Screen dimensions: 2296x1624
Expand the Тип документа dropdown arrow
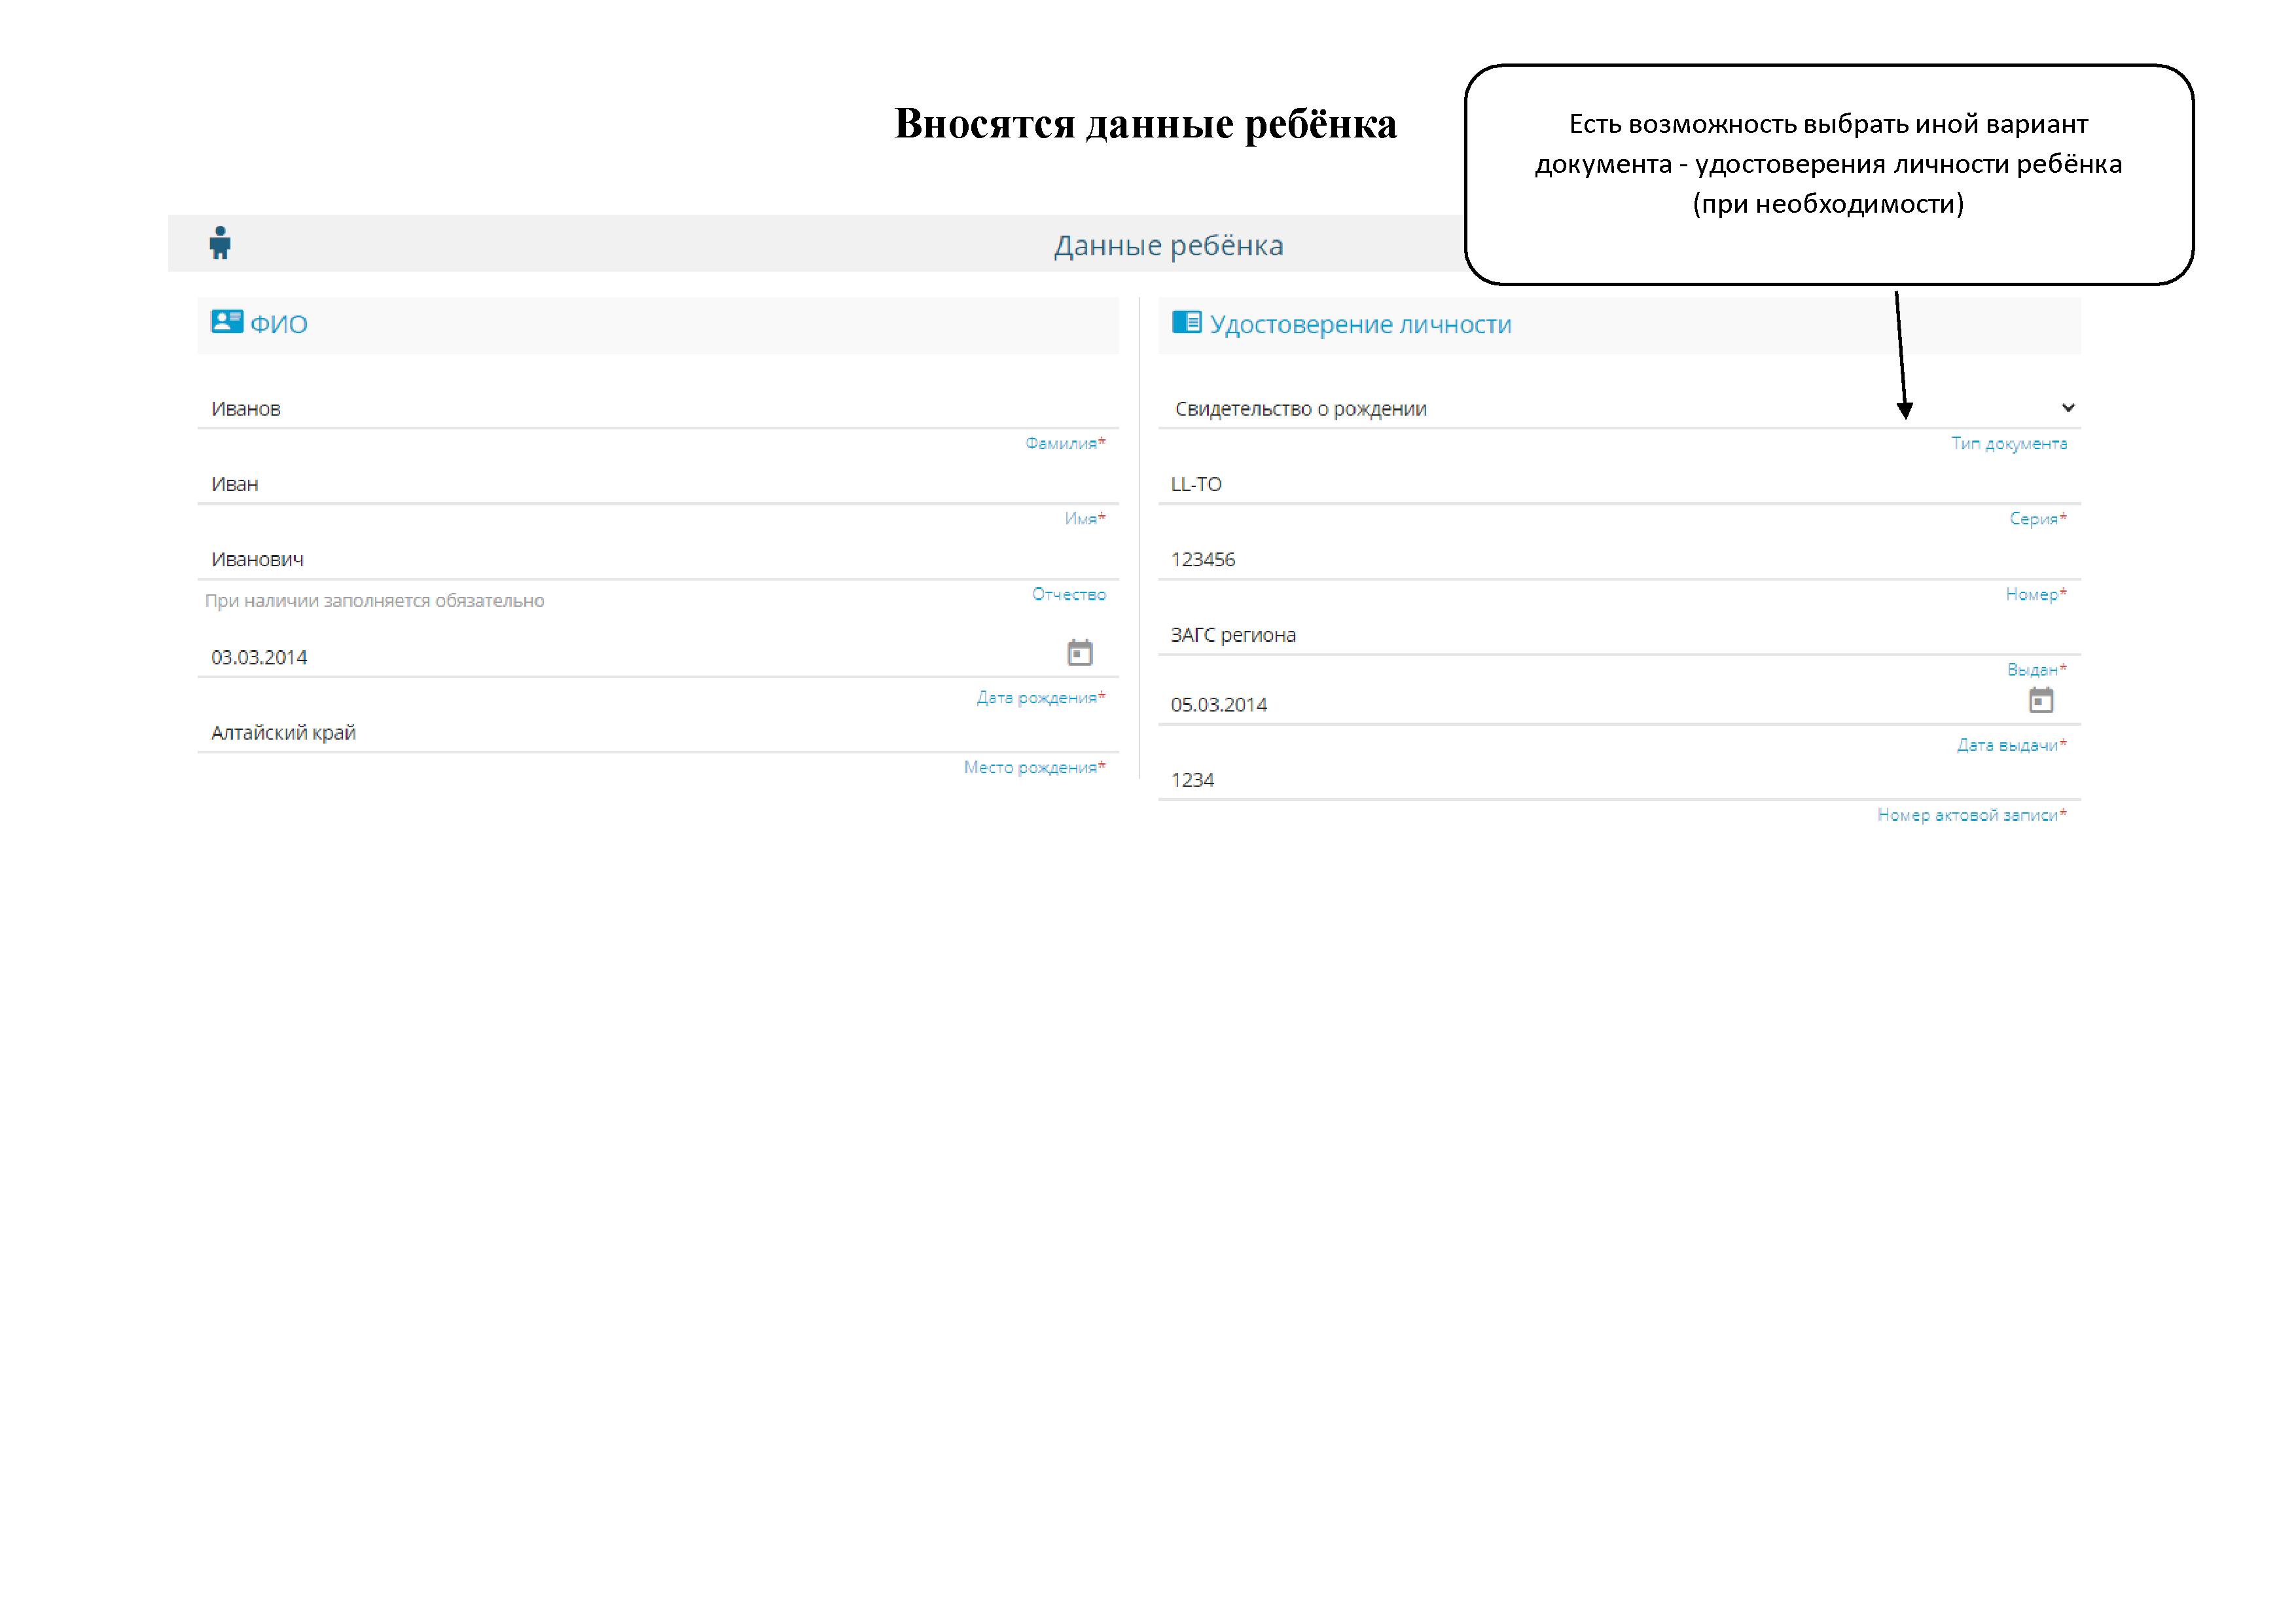[2068, 408]
